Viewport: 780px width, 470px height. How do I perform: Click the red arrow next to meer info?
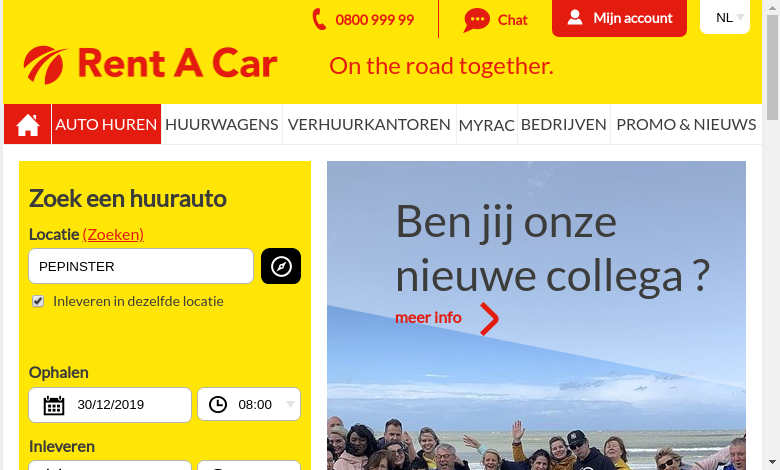pyautogui.click(x=489, y=319)
